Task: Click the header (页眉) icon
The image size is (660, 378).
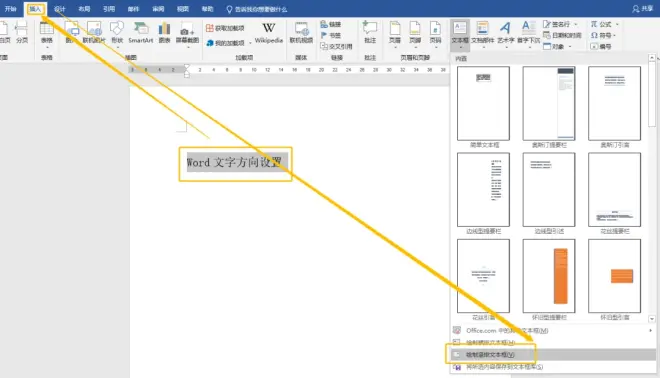Action: click(395, 33)
